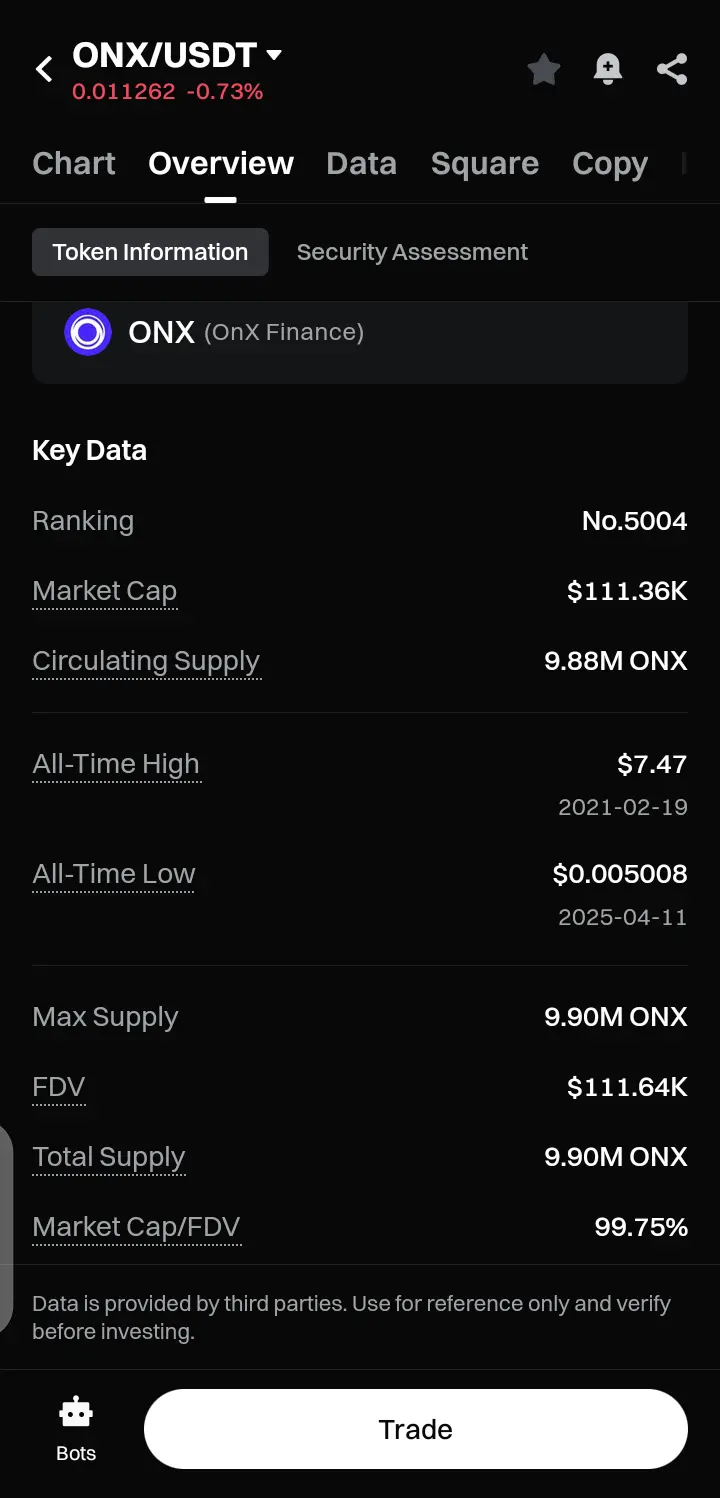Tap the Market Cap label for explanation
Screen dimensions: 720x1498
pos(105,591)
